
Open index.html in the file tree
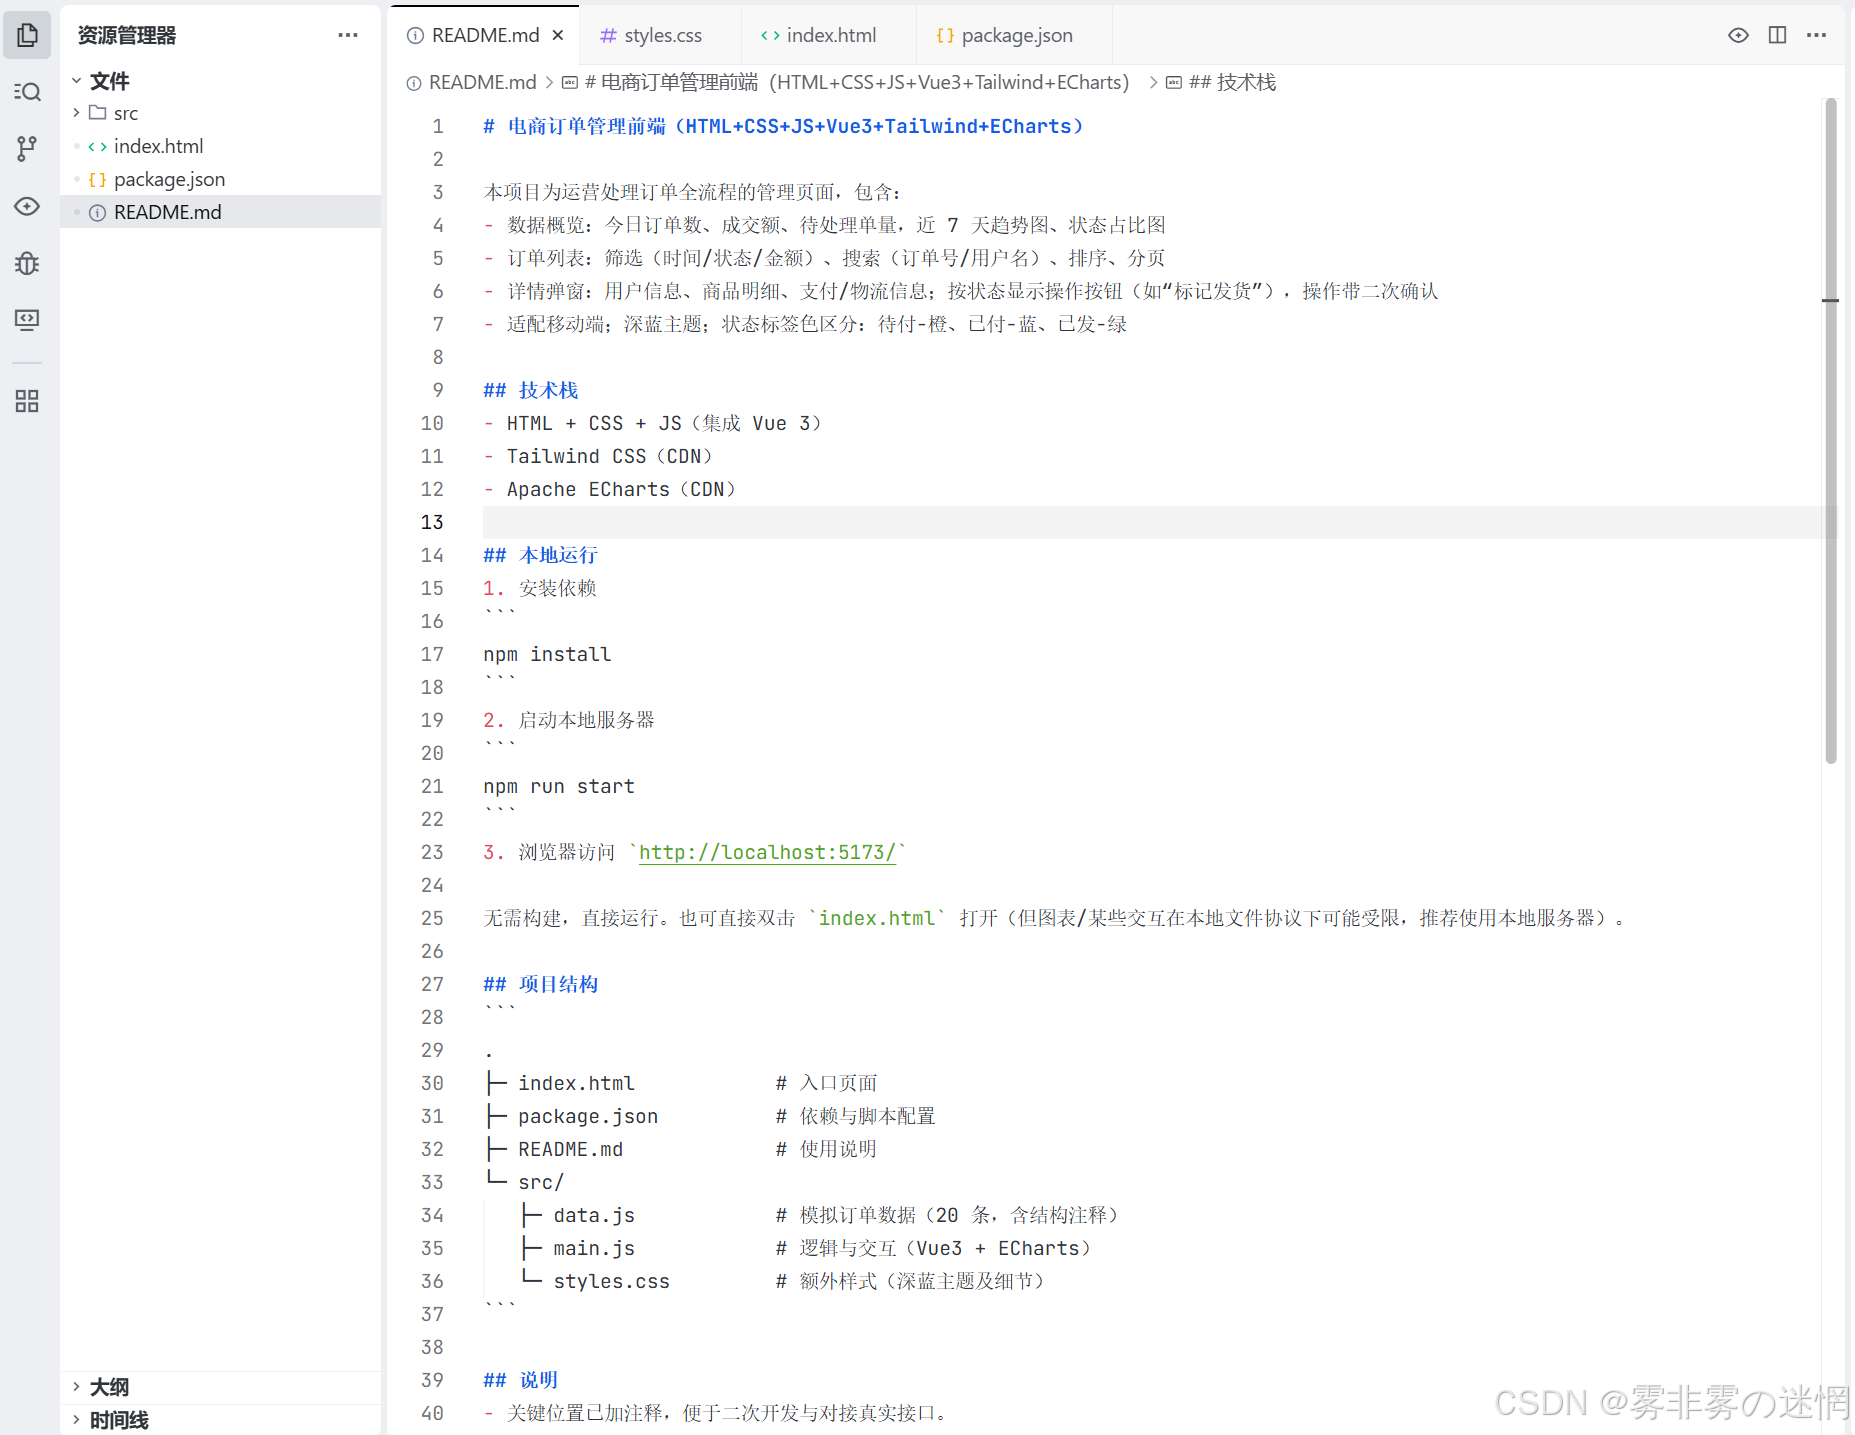click(158, 146)
